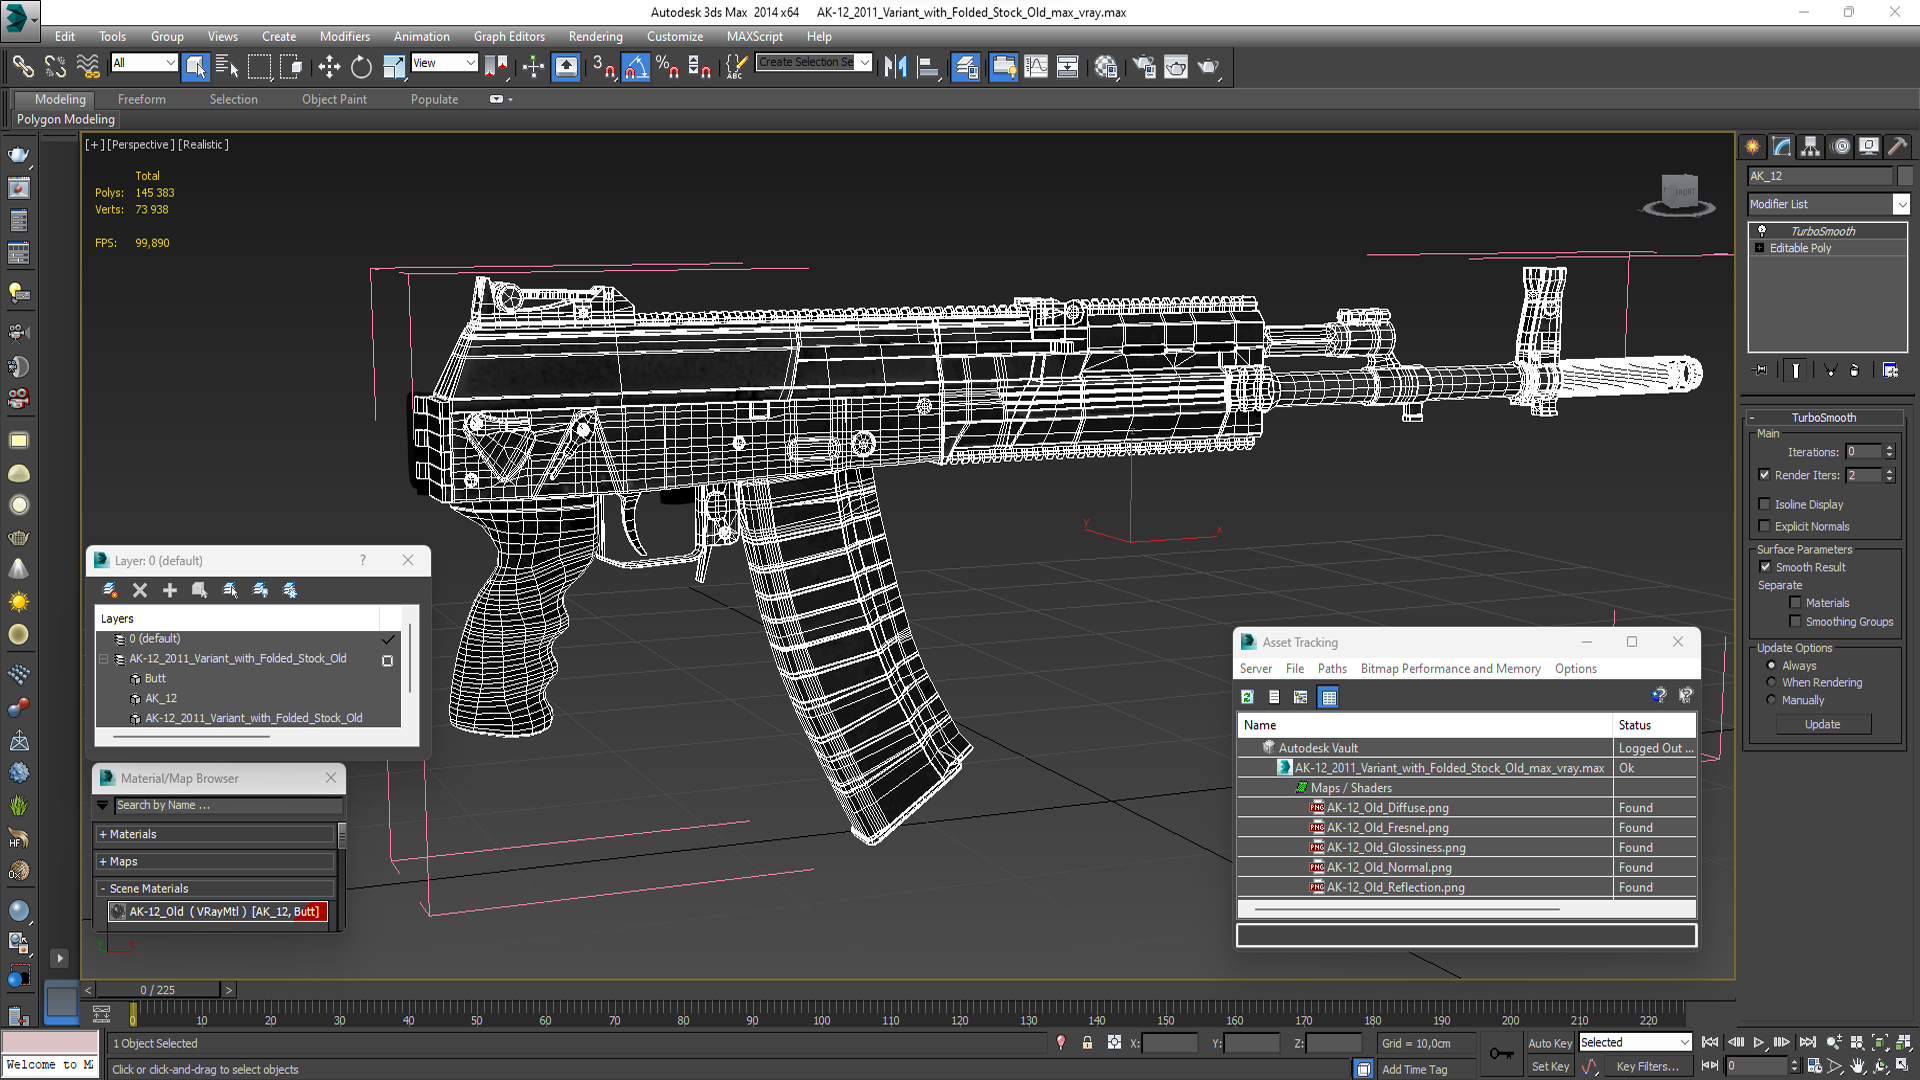Open the Key filter Selected dropdown

click(x=1634, y=1042)
